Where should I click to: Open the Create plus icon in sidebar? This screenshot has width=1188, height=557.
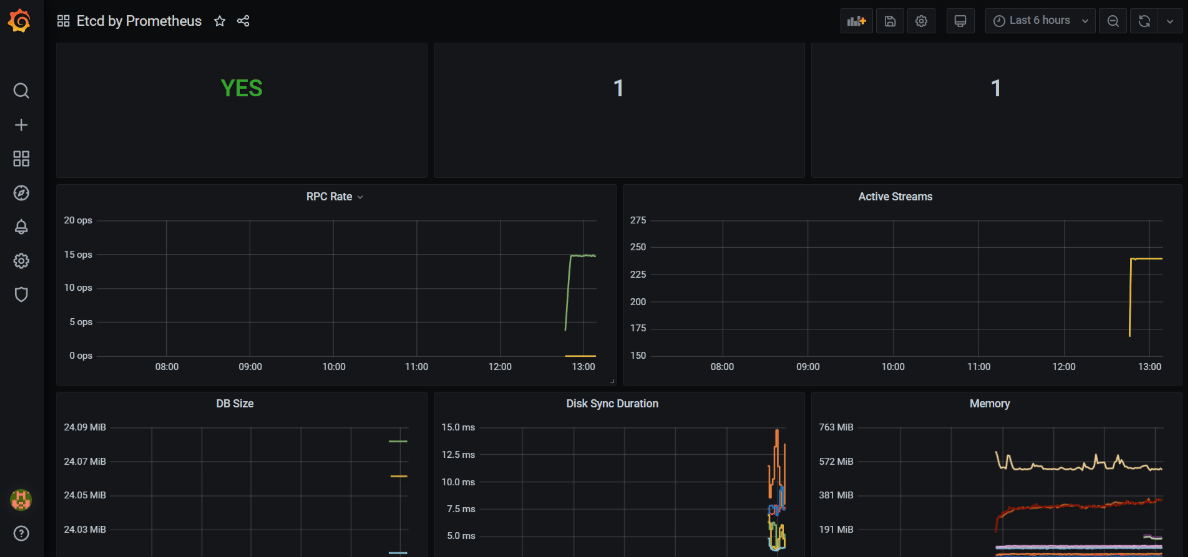[x=21, y=125]
